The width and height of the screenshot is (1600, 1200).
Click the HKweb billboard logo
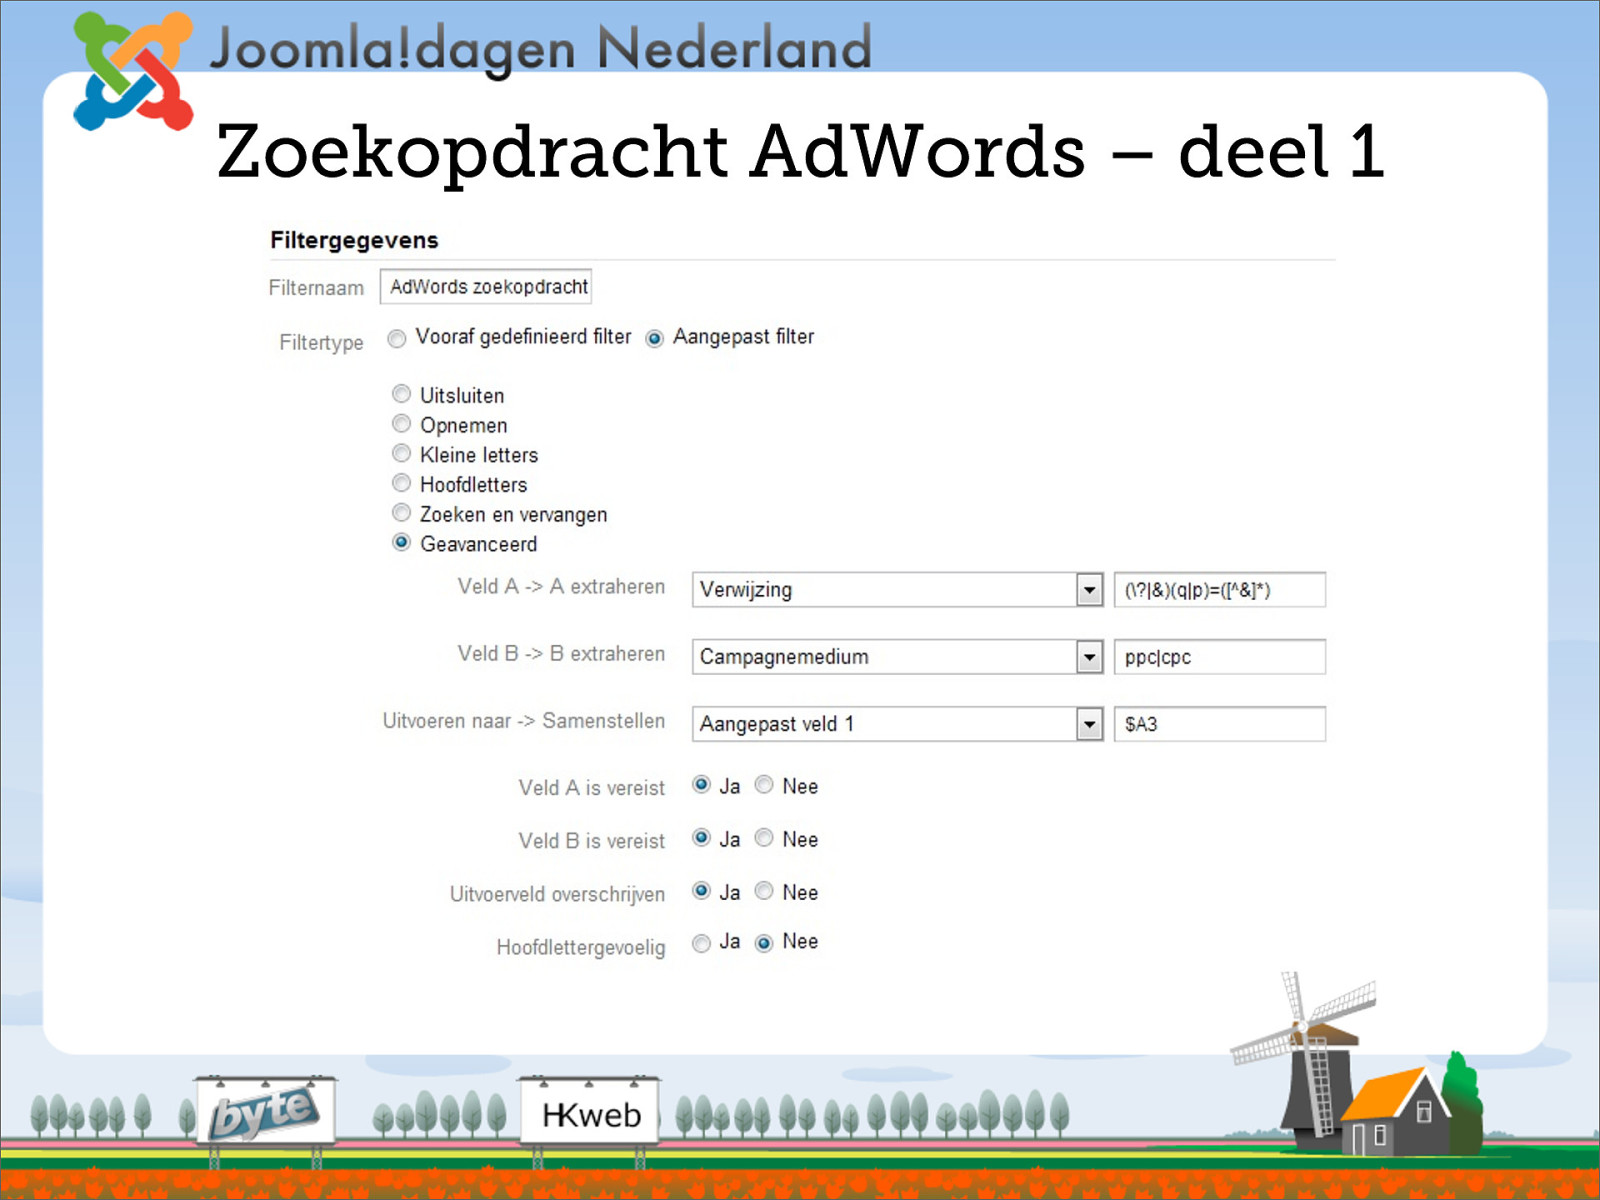(590, 1112)
